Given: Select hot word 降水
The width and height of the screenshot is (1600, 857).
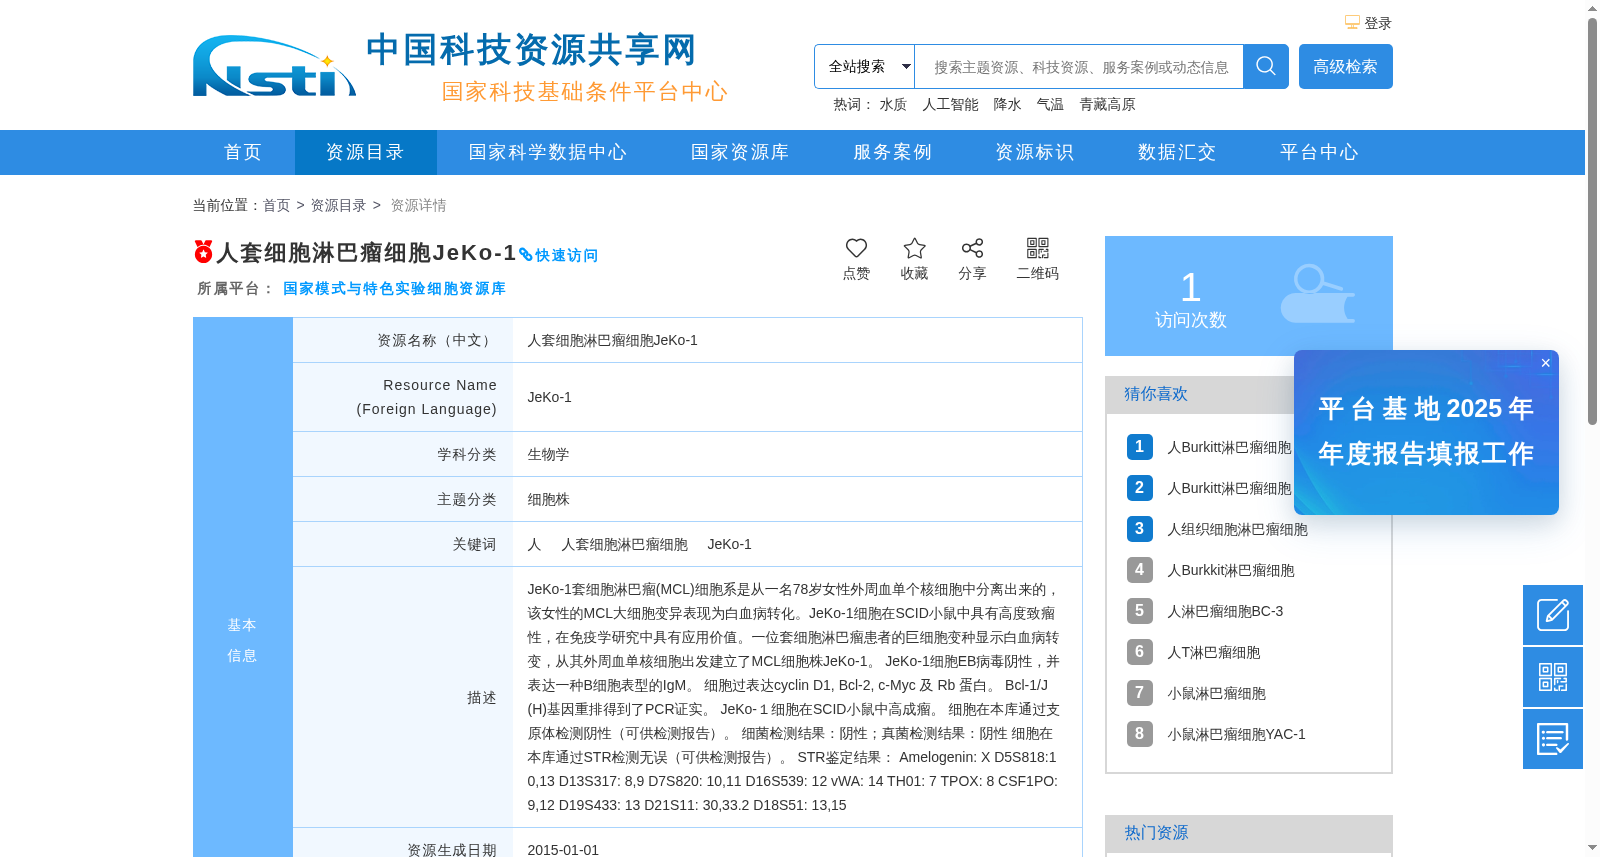Looking at the screenshot, I should point(1007,104).
